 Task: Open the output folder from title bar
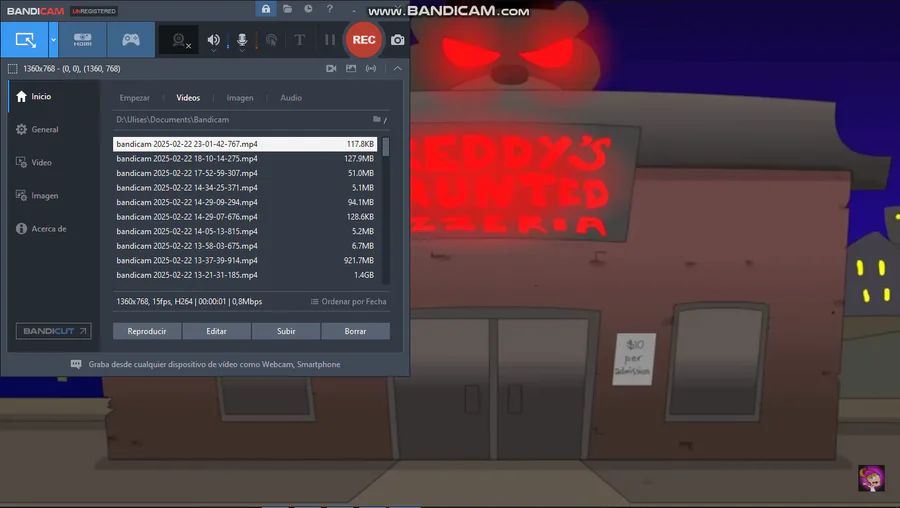coord(287,9)
